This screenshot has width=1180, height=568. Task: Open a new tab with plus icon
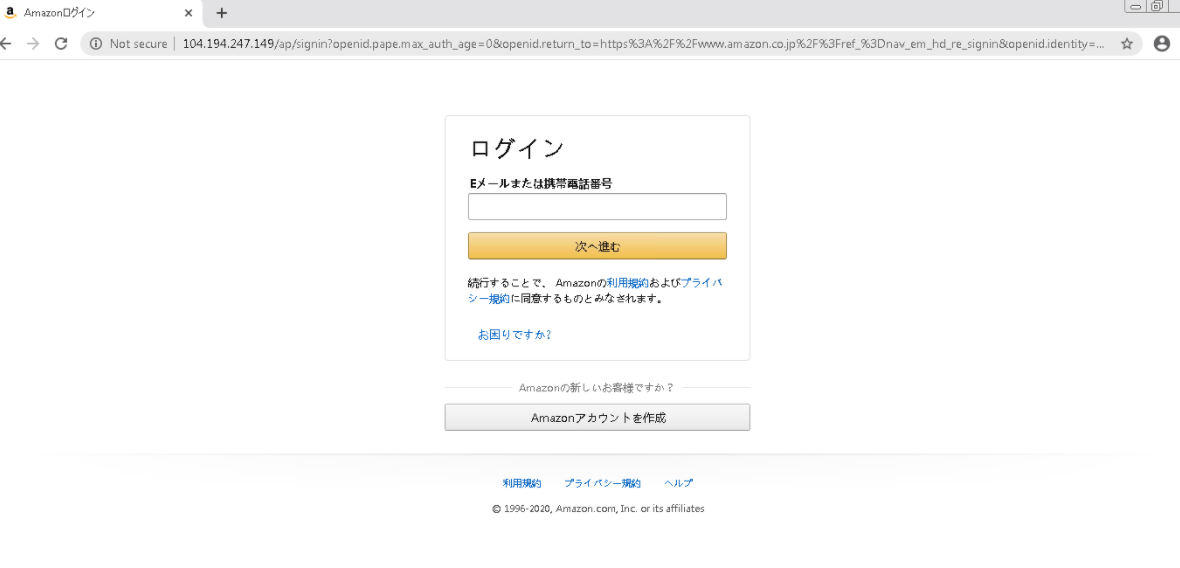pyautogui.click(x=221, y=13)
